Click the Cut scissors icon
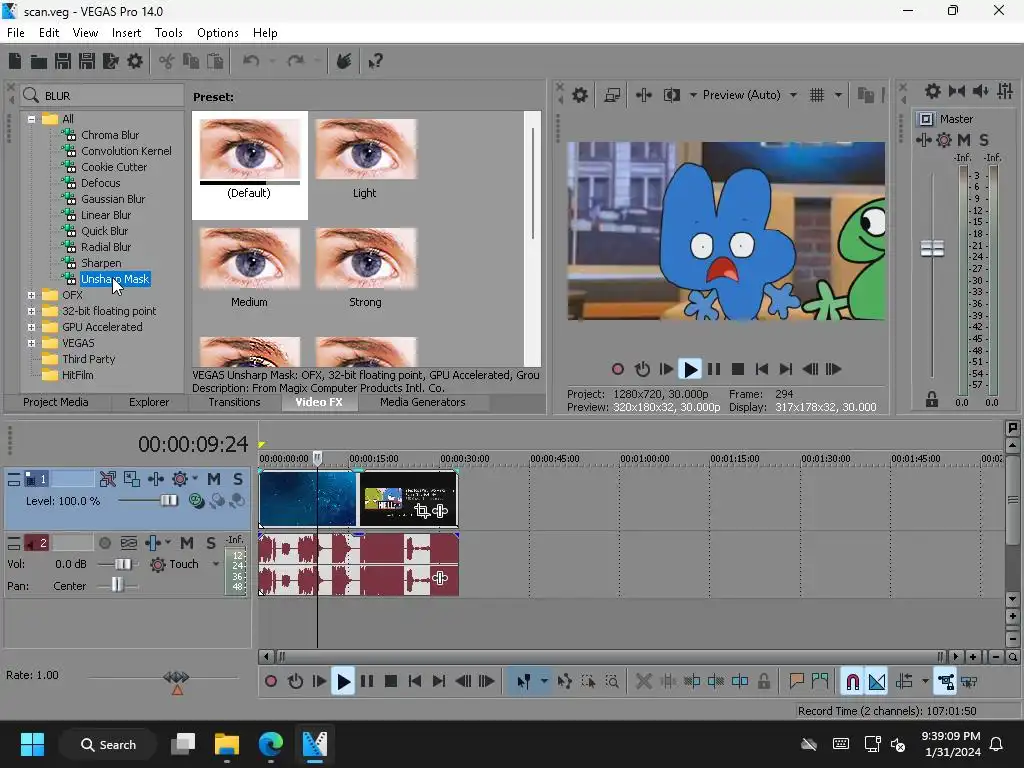Screen dimensions: 1024x768 tap(167, 61)
